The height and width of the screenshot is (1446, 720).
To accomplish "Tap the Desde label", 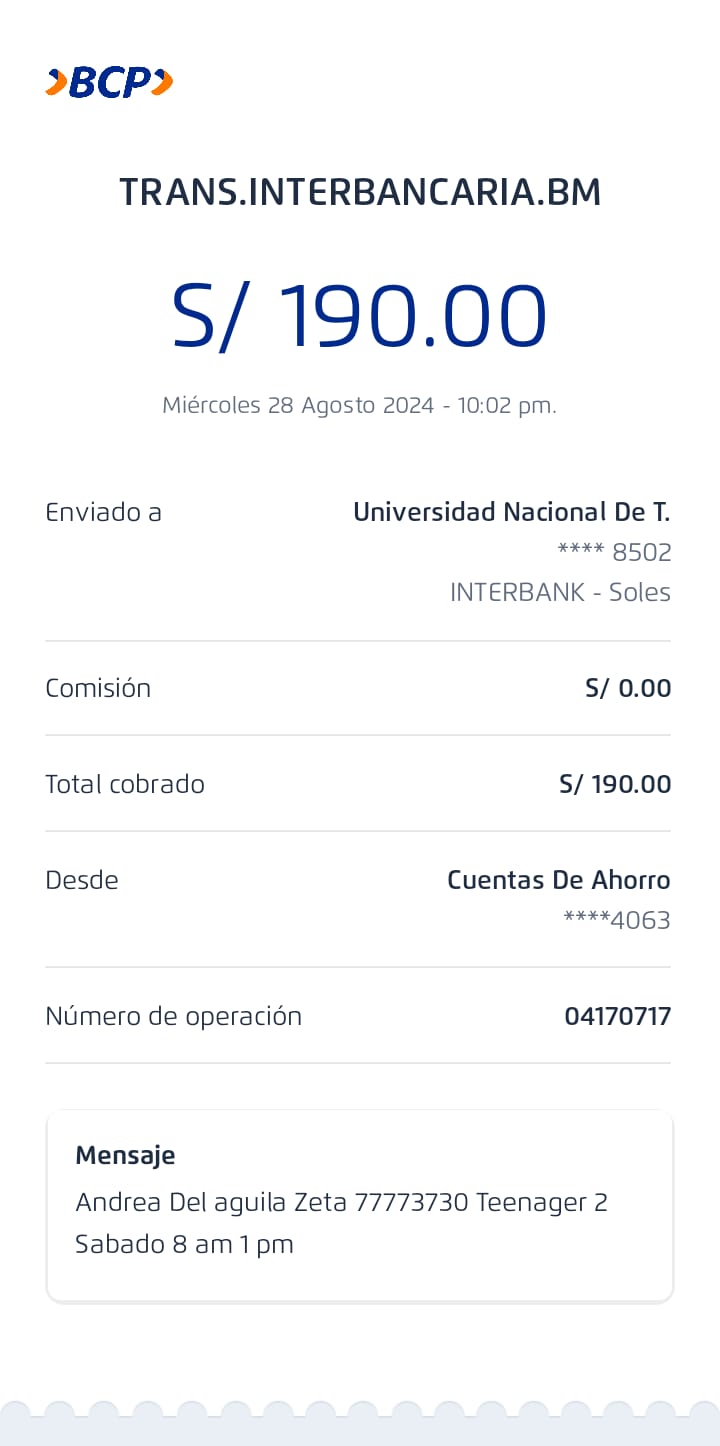I will [82, 880].
